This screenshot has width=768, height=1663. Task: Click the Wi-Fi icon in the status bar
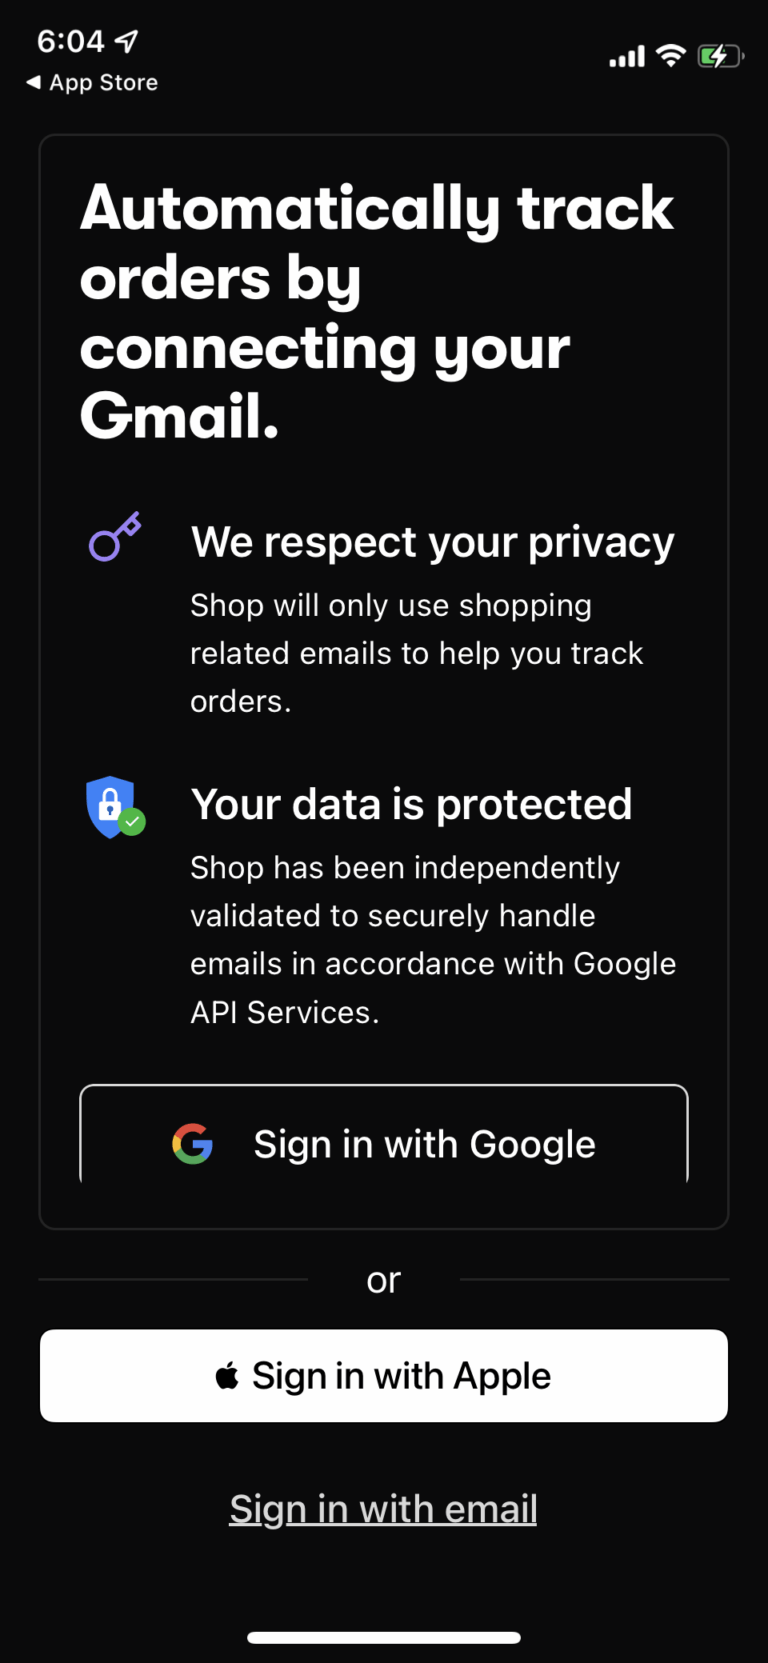coord(671,56)
